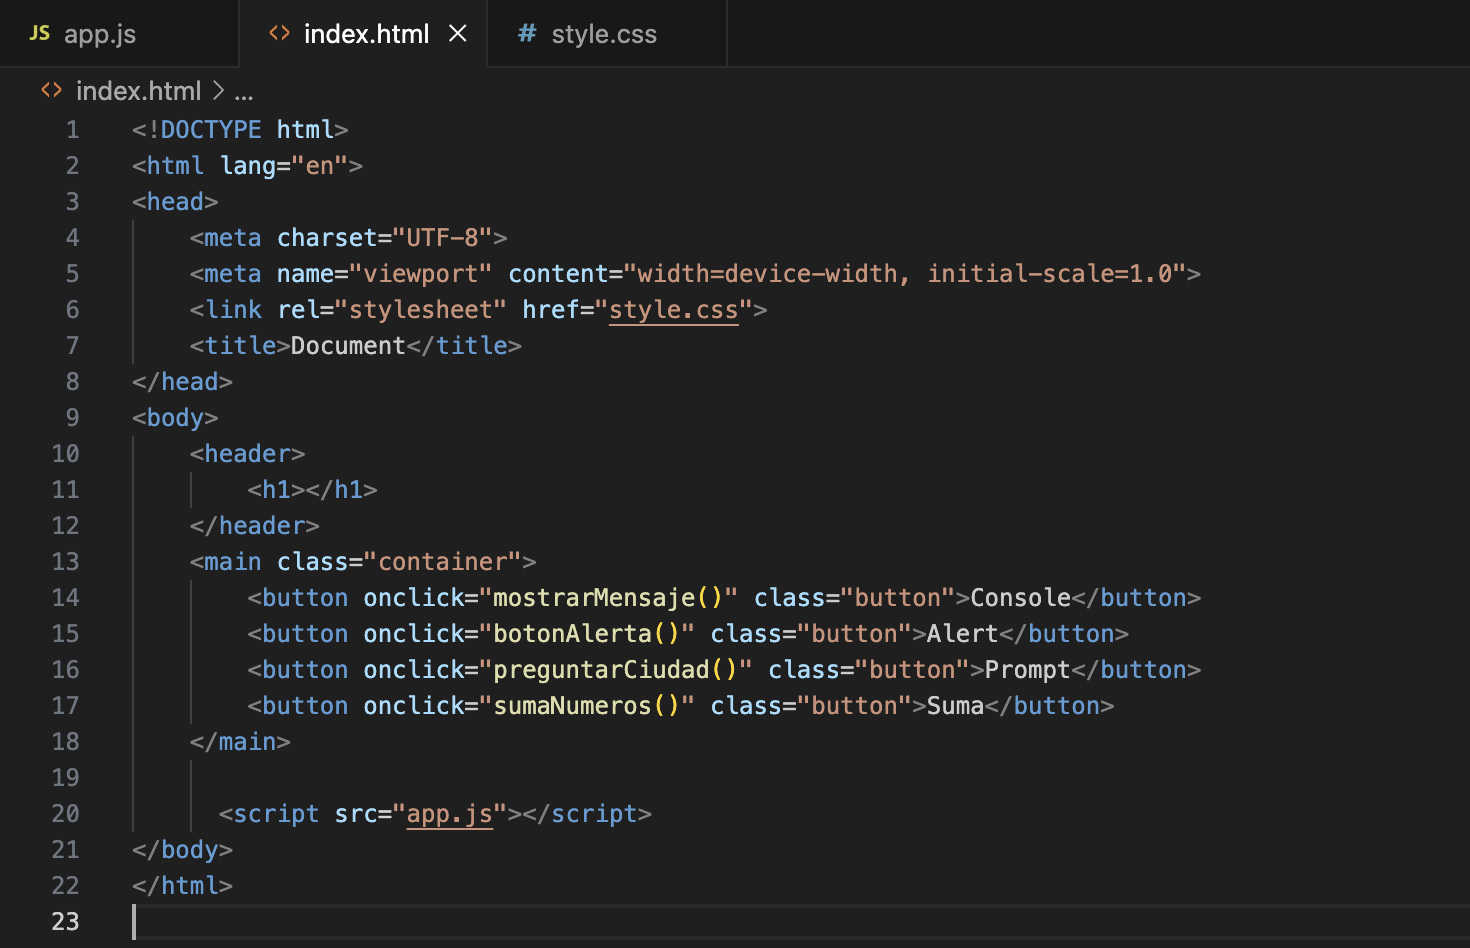Click the closing html tag

click(182, 886)
